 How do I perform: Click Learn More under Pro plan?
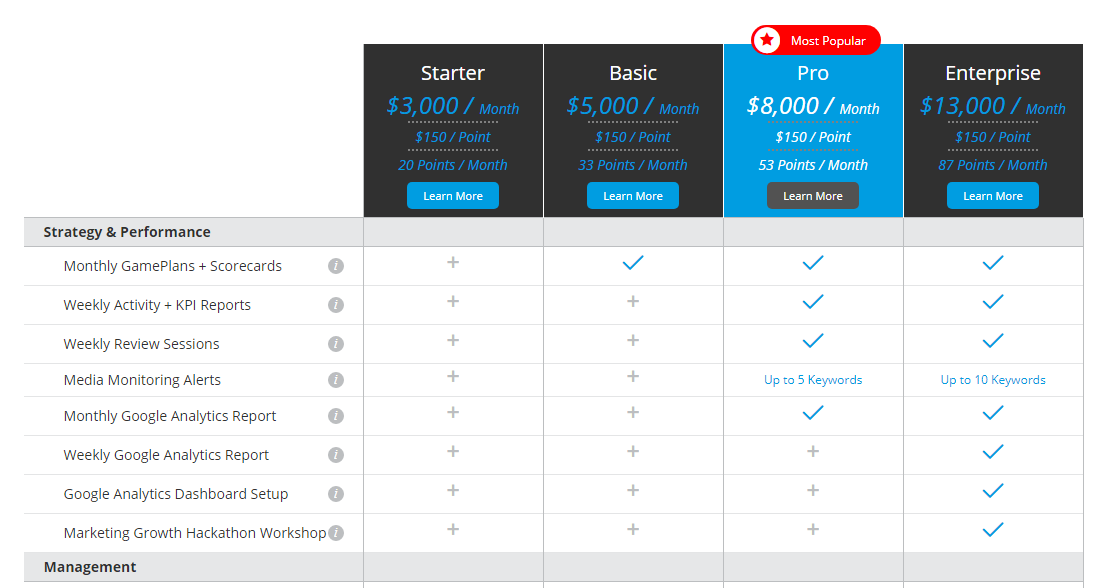(x=813, y=196)
